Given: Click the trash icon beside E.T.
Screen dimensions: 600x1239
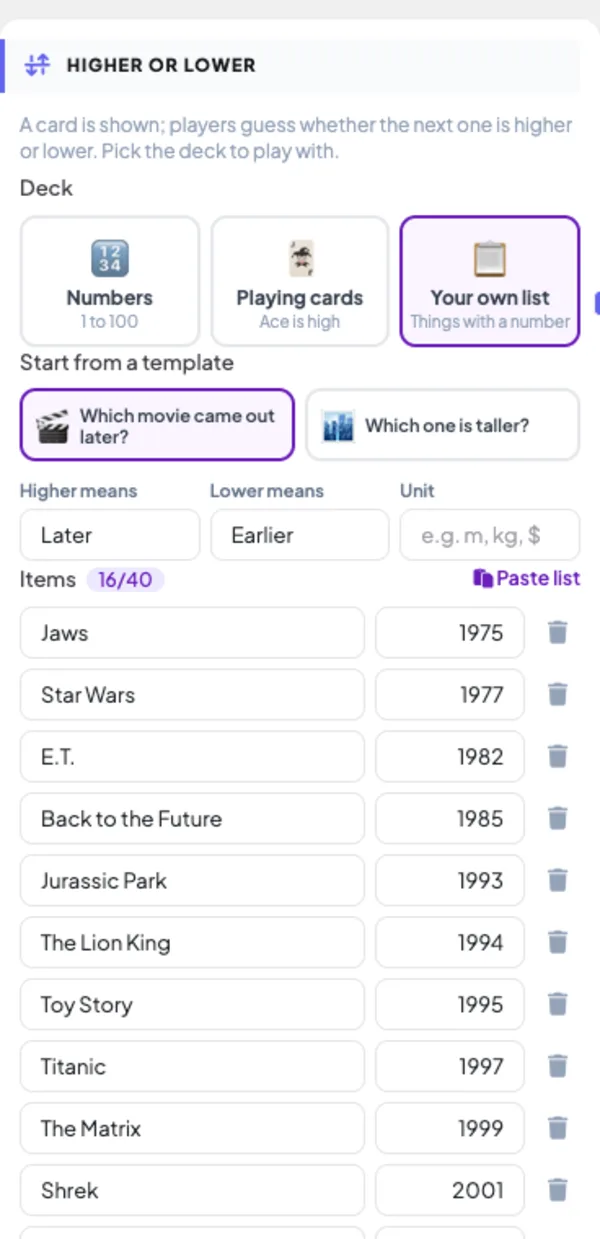Looking at the screenshot, I should tap(558, 756).
